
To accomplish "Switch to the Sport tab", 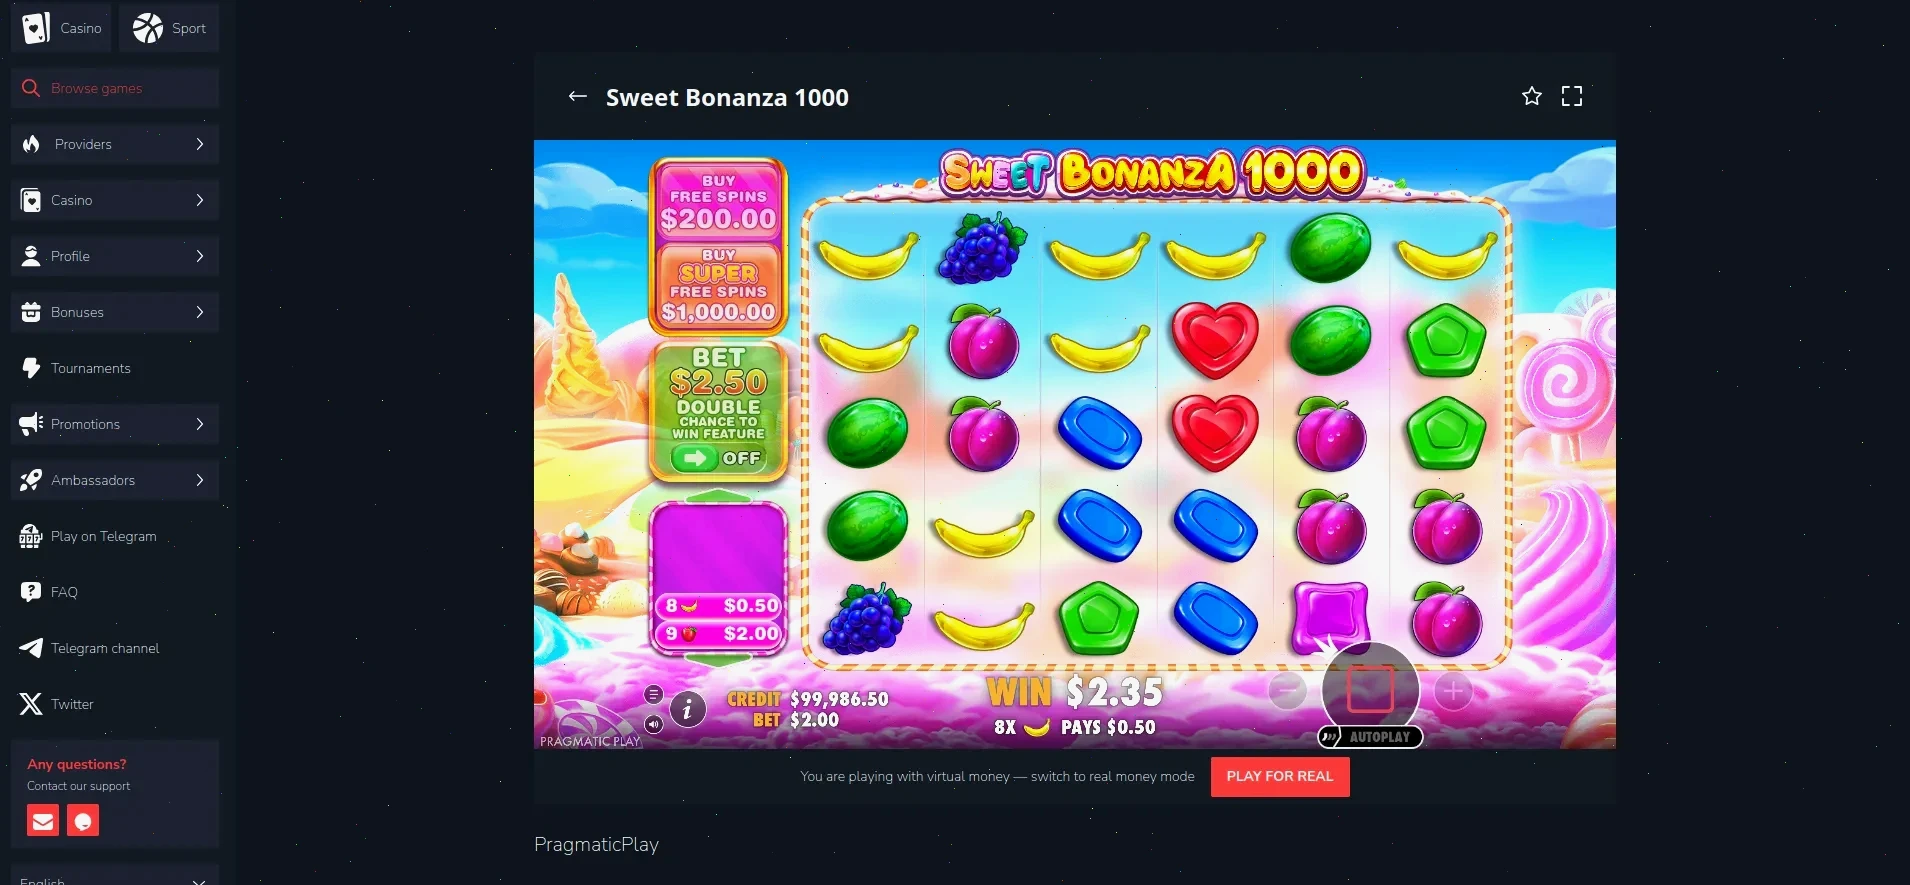I will (169, 28).
